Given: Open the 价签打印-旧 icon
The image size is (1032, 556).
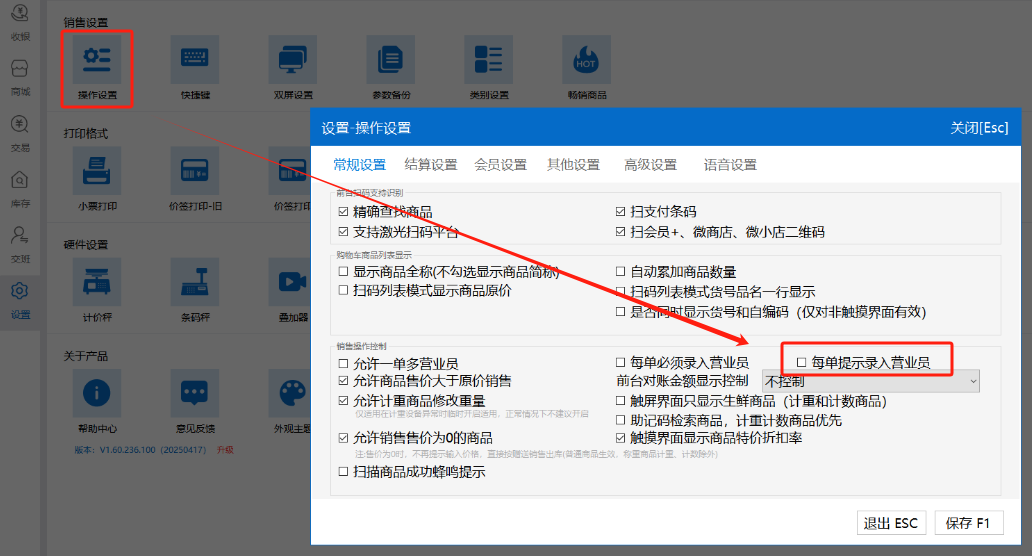Looking at the screenshot, I should [x=195, y=170].
